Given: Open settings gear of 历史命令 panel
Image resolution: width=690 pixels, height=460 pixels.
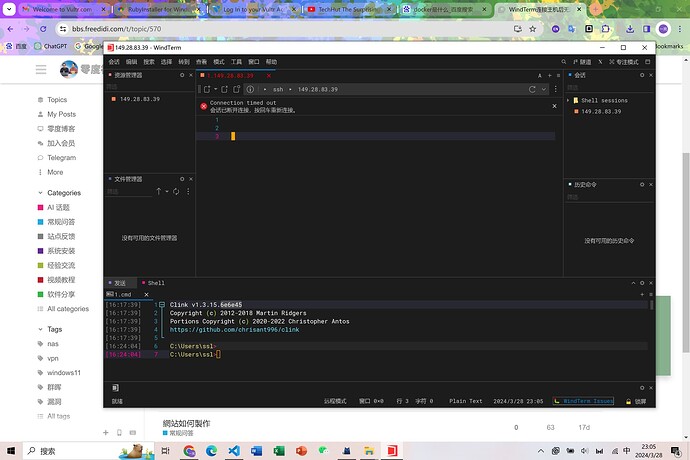Looking at the screenshot, I should click(x=642, y=184).
